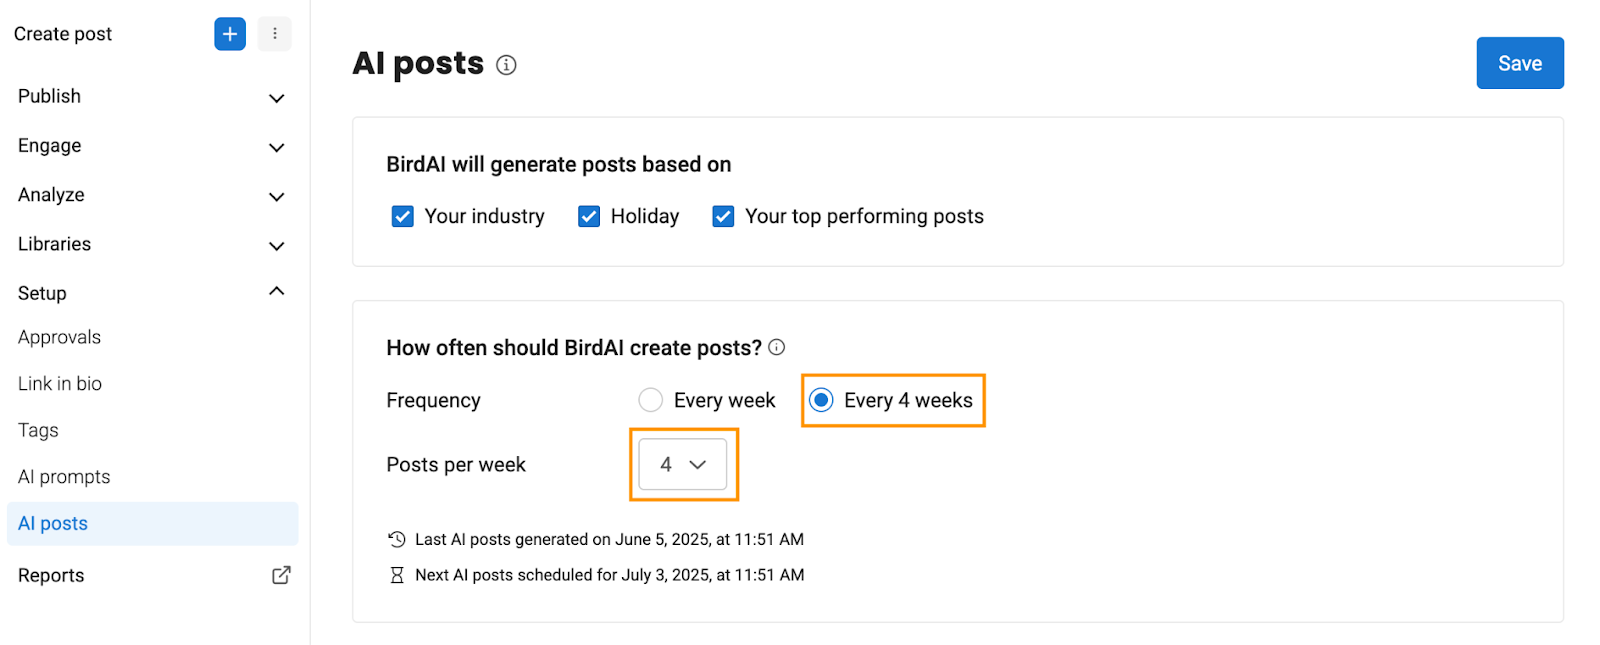
Task: Uncheck the Holiday checkbox
Action: [589, 216]
